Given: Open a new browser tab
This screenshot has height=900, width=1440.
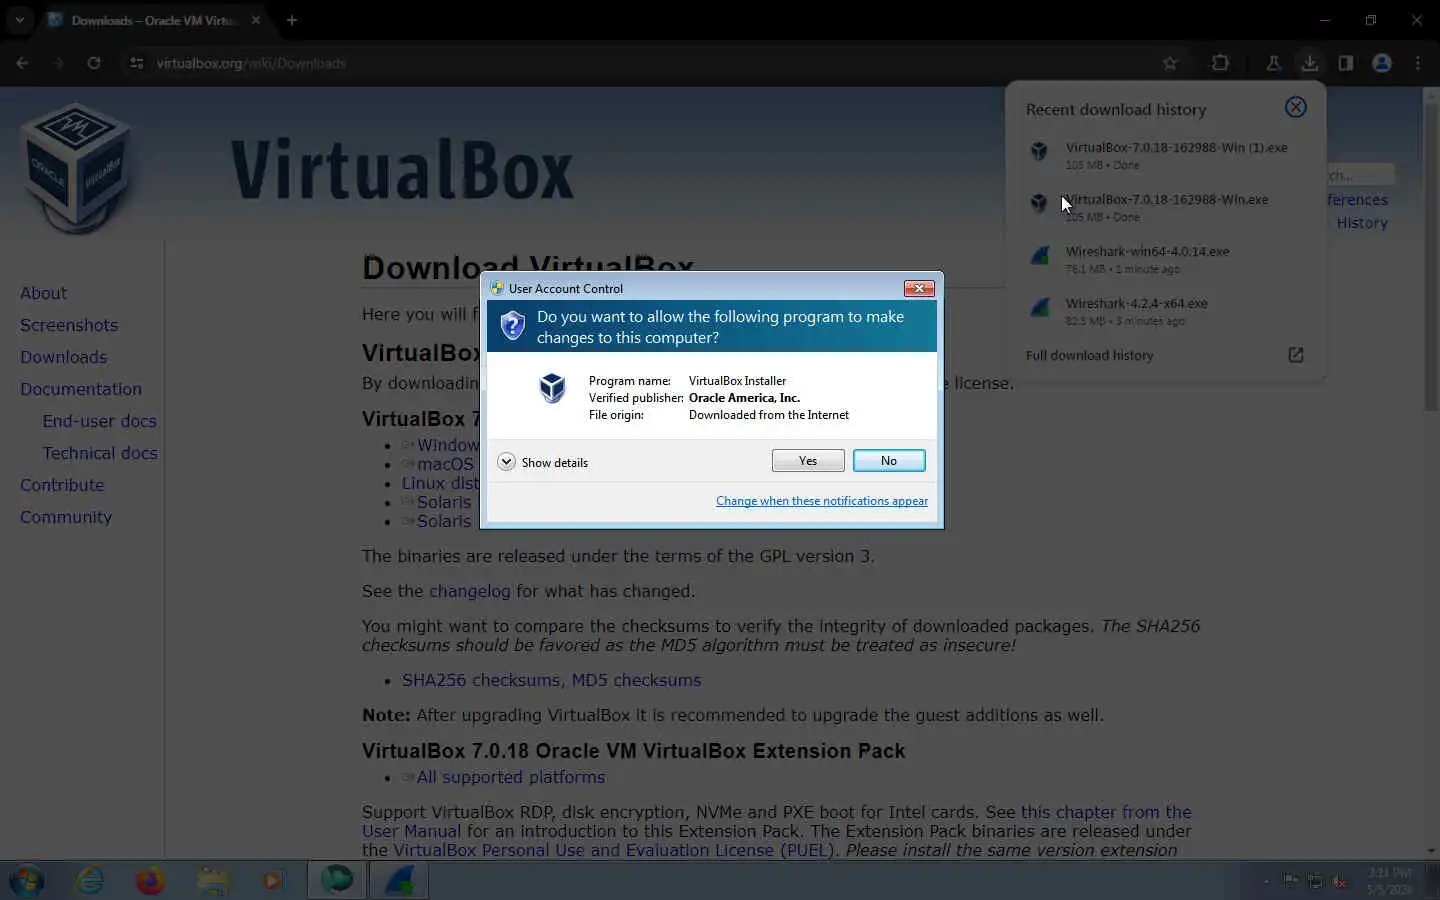Looking at the screenshot, I should tap(292, 20).
